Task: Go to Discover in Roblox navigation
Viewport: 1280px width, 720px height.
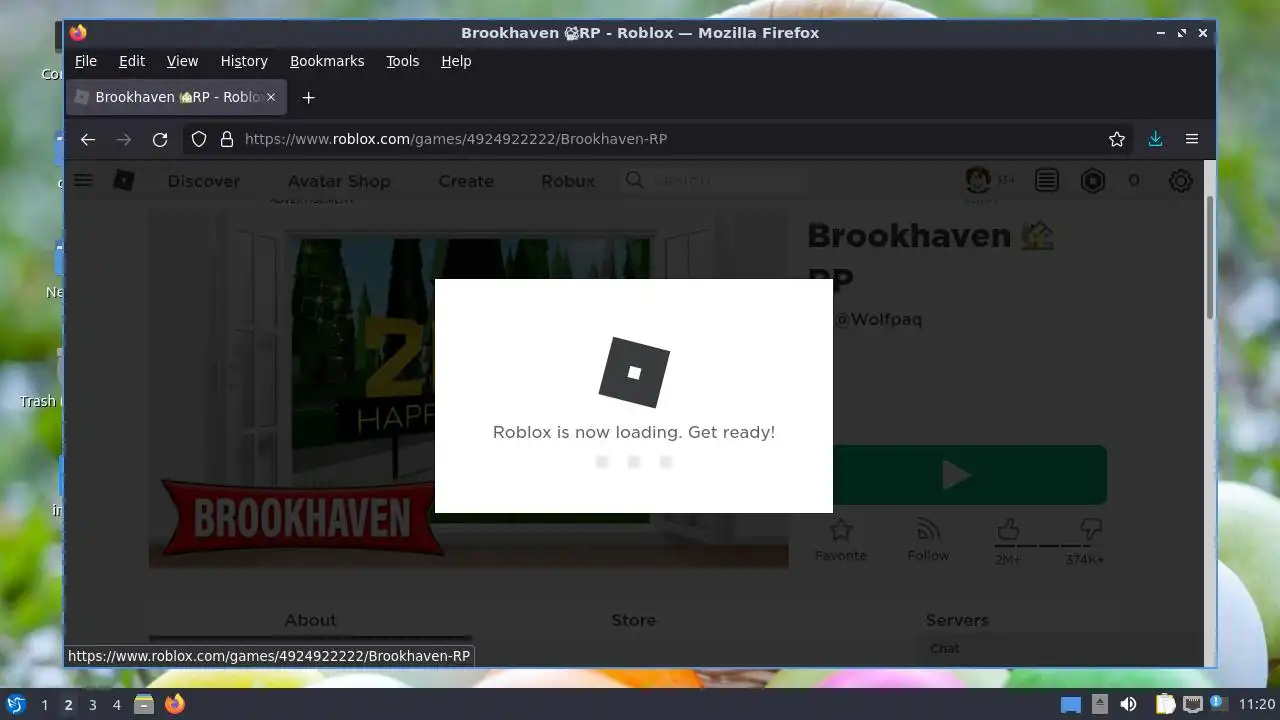Action: click(204, 181)
